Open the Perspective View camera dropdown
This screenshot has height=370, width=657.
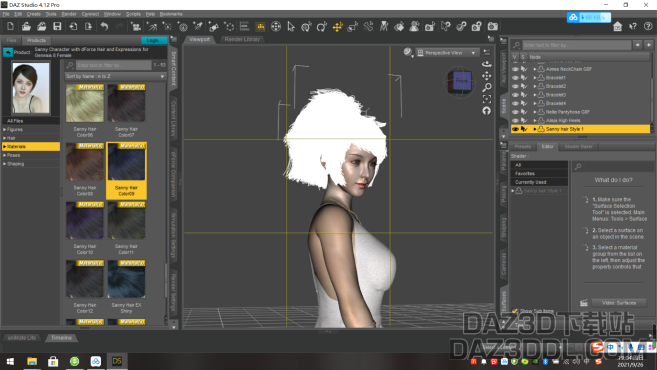[x=447, y=53]
